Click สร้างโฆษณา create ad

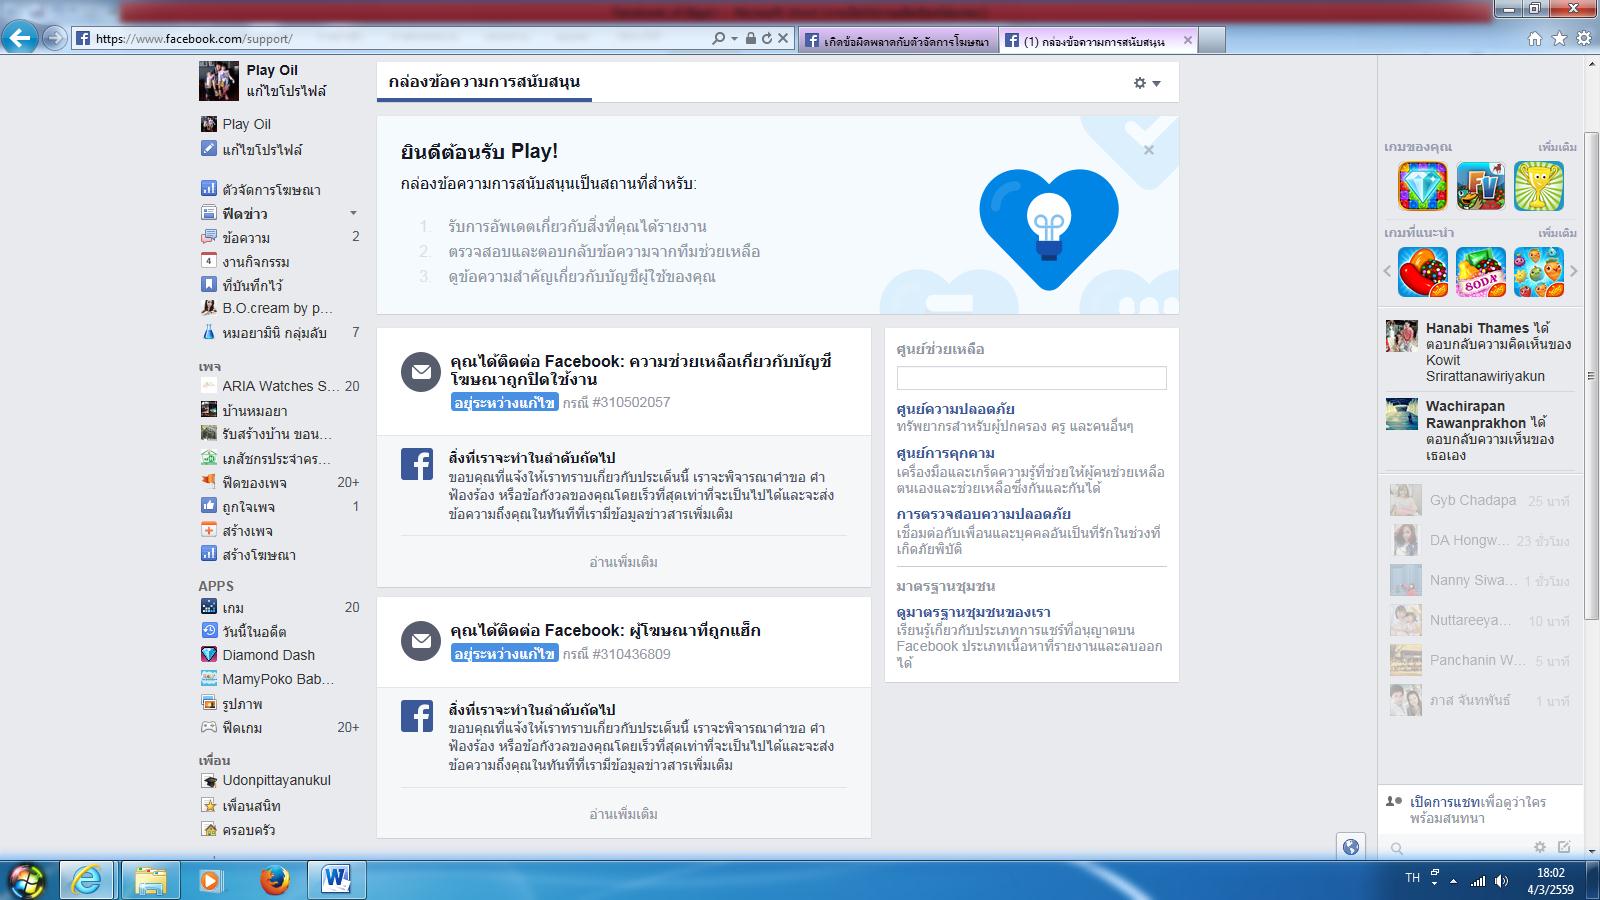coord(258,554)
